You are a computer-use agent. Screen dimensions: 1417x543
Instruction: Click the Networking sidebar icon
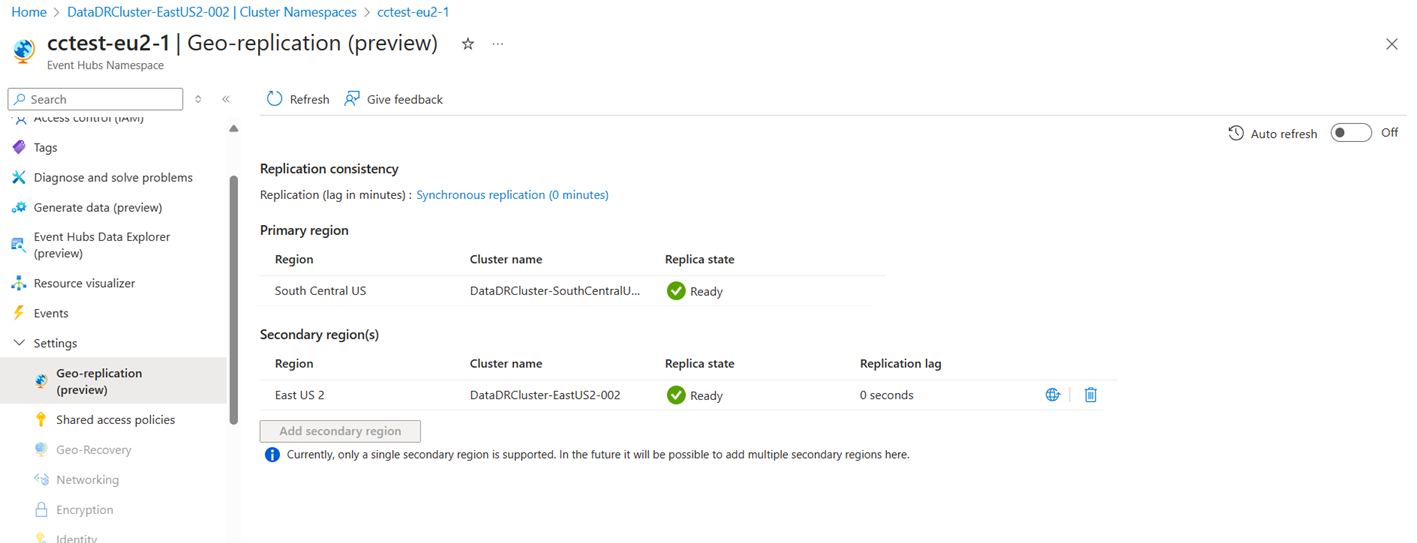coord(41,480)
